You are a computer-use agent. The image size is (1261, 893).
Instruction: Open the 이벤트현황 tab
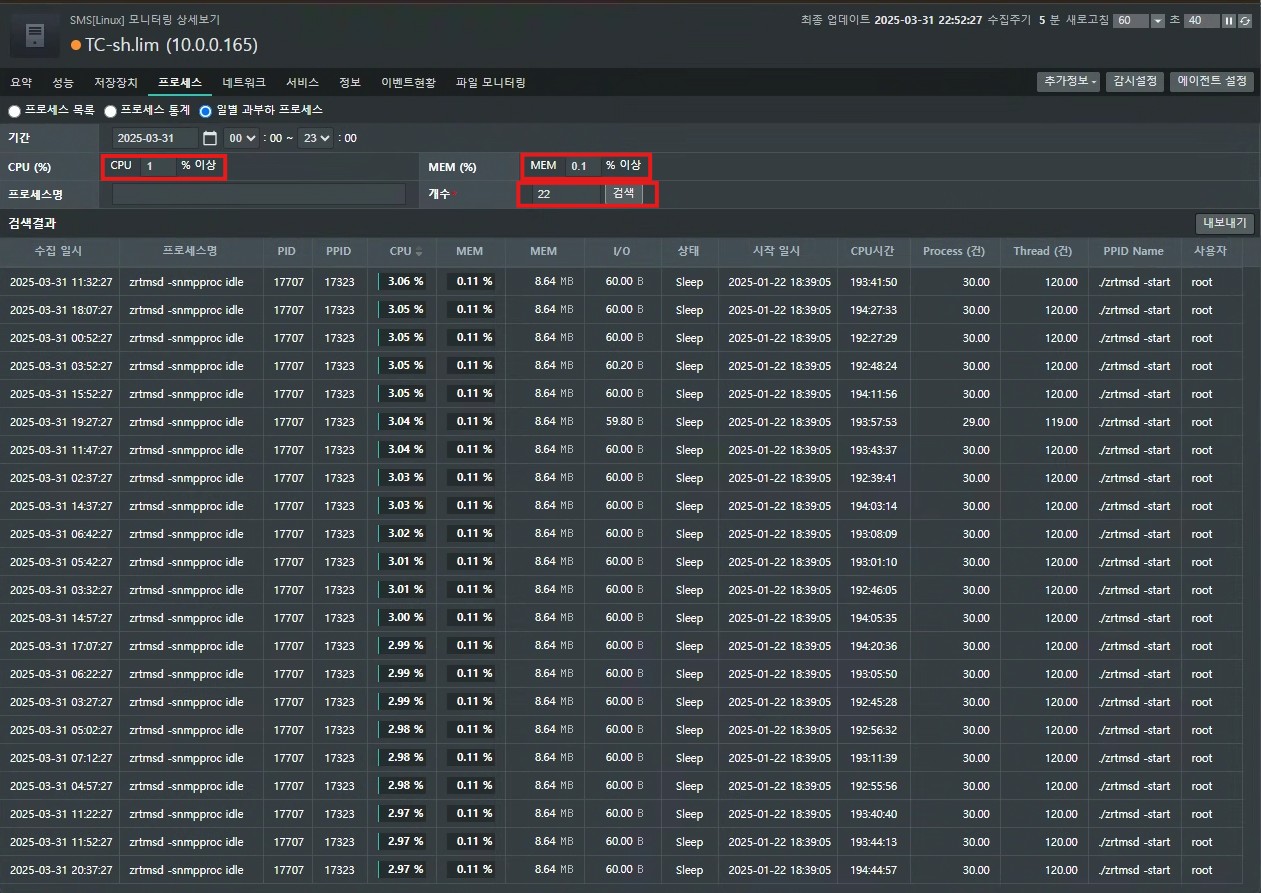point(408,82)
